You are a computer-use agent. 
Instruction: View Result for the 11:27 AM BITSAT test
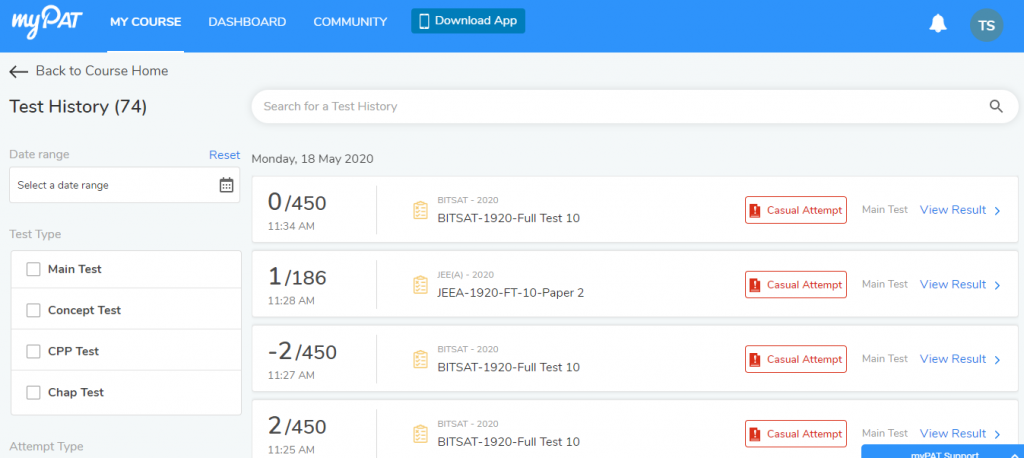[x=960, y=359]
